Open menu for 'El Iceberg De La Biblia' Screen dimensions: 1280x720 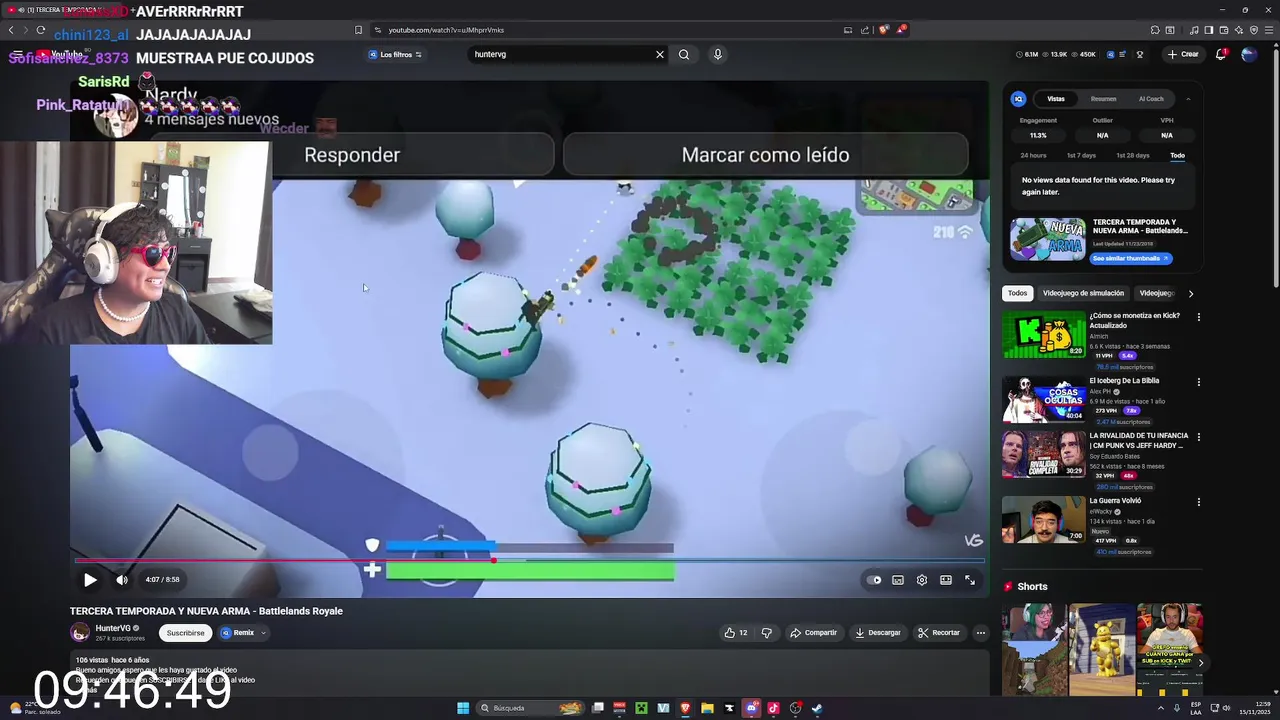point(1198,382)
